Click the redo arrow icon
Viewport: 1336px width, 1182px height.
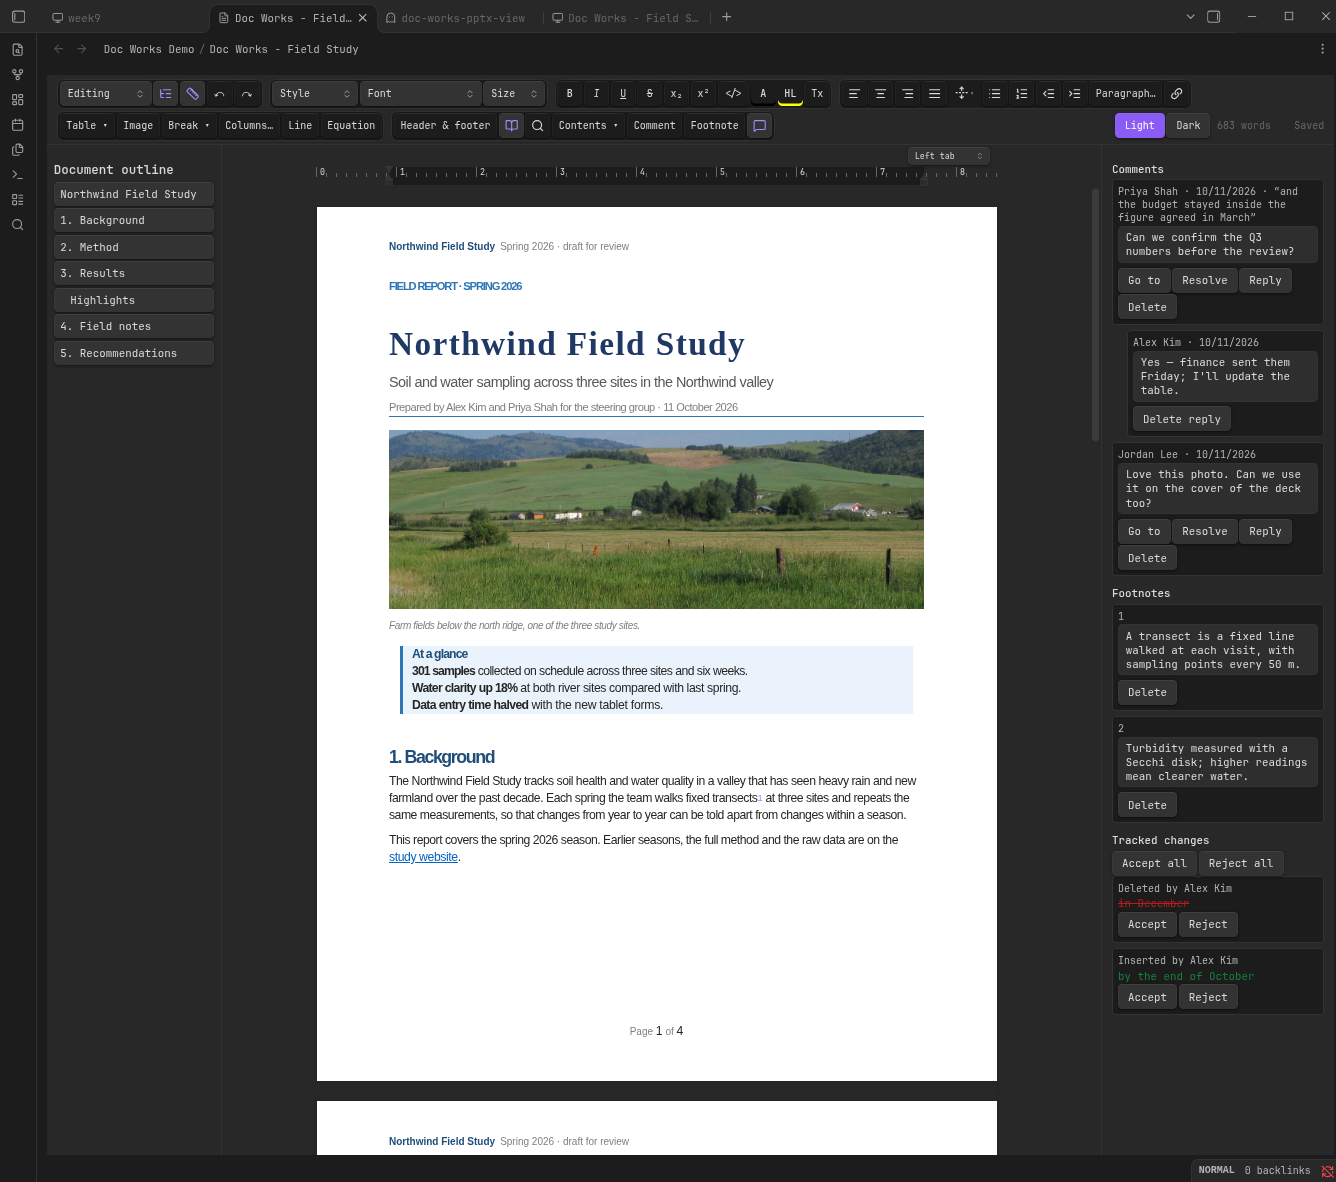247,94
